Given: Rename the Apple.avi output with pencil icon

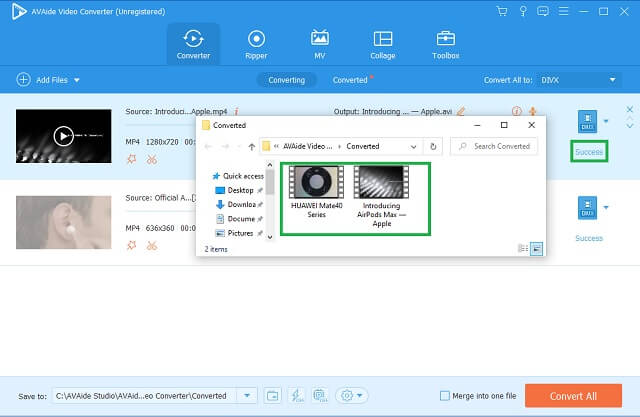Looking at the screenshot, I should coord(461,111).
